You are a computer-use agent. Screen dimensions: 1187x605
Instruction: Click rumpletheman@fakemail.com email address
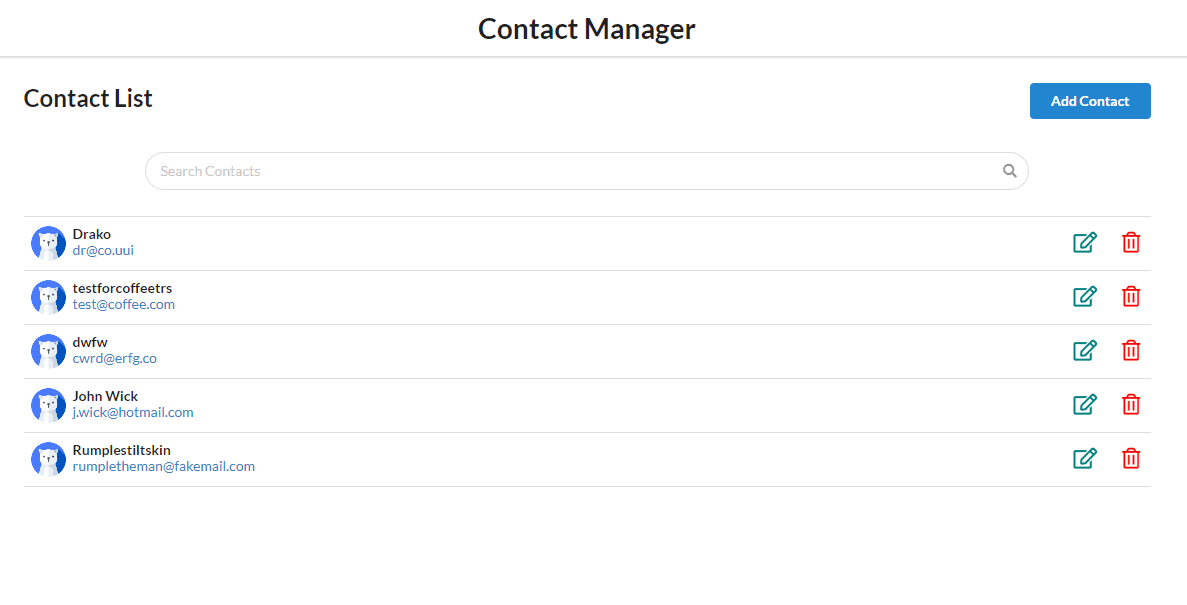(164, 467)
